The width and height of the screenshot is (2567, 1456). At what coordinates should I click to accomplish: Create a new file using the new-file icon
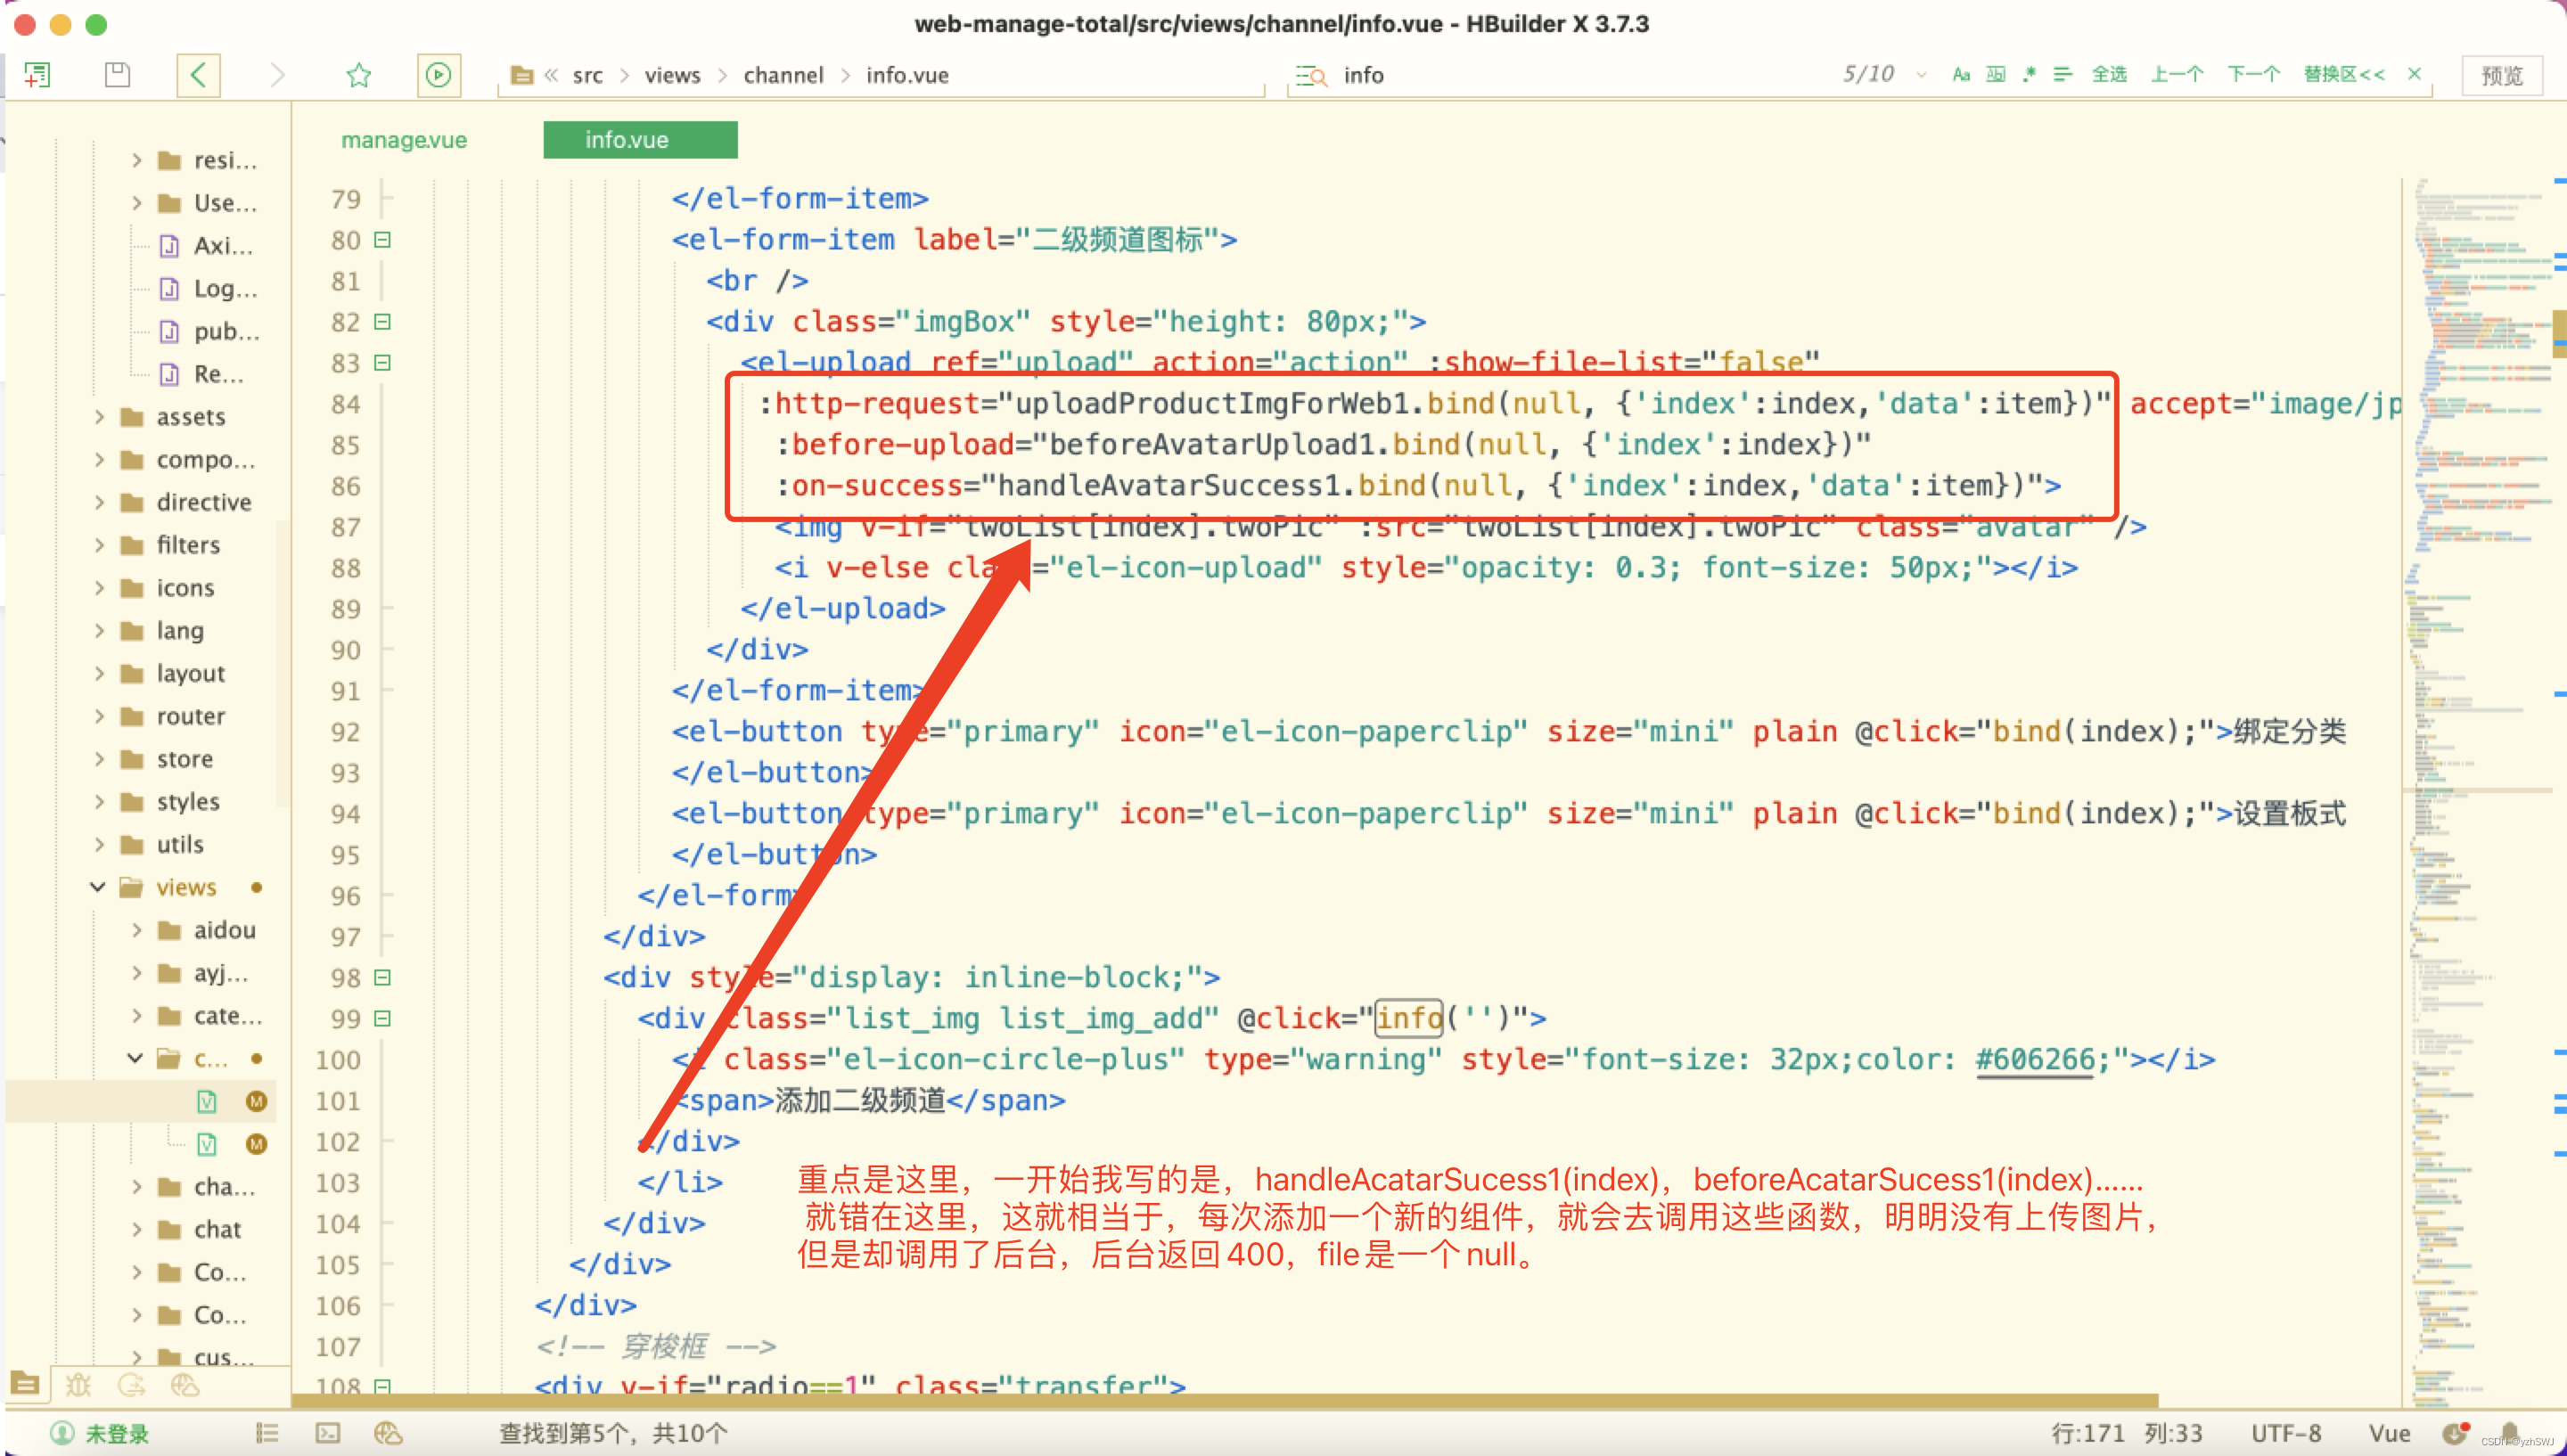38,74
